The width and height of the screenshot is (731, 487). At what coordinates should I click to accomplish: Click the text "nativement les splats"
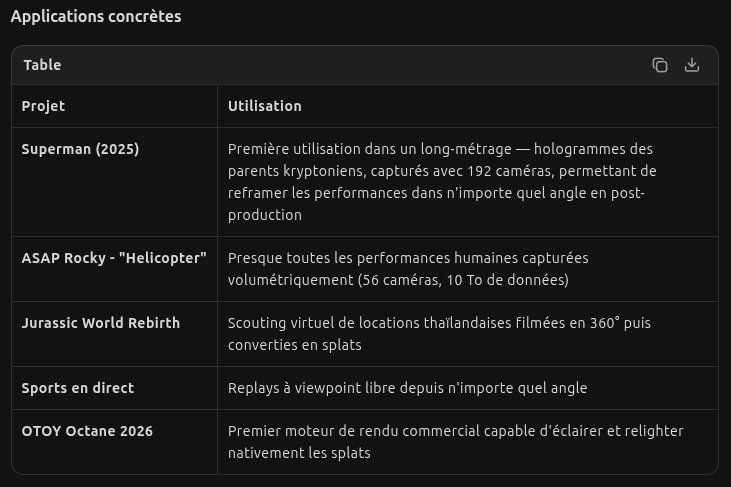point(299,453)
